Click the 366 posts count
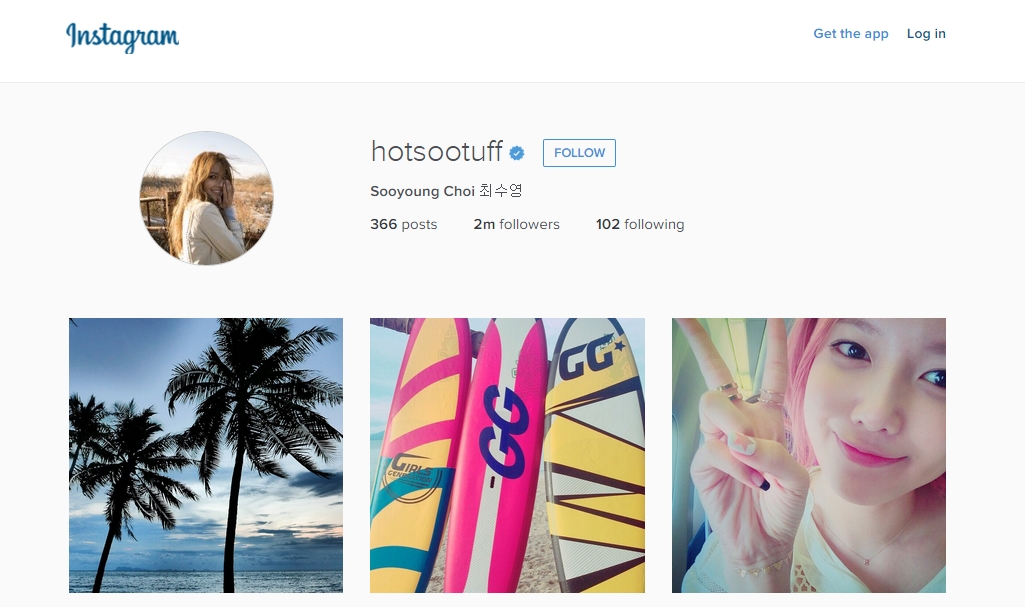1025x607 pixels. click(403, 224)
